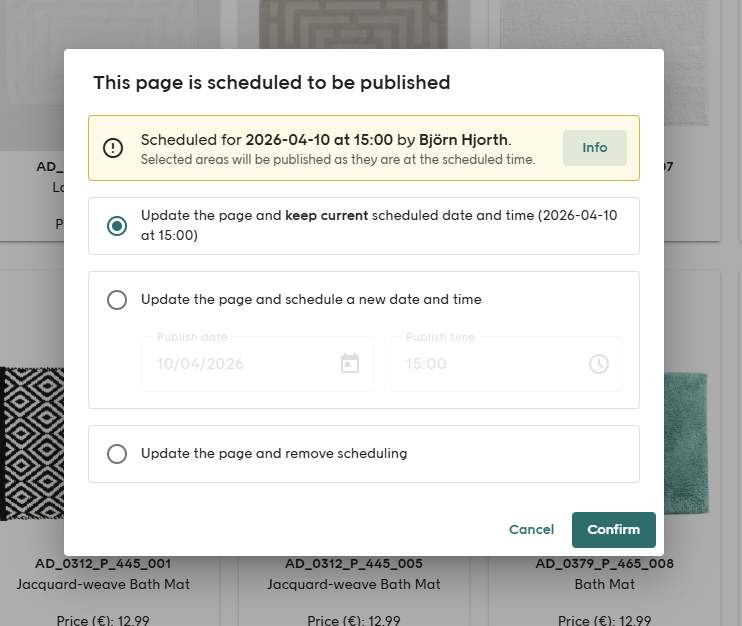Screen dimensions: 742x626
Task: Choose the schedule a new date and time radio
Action: (x=117, y=300)
